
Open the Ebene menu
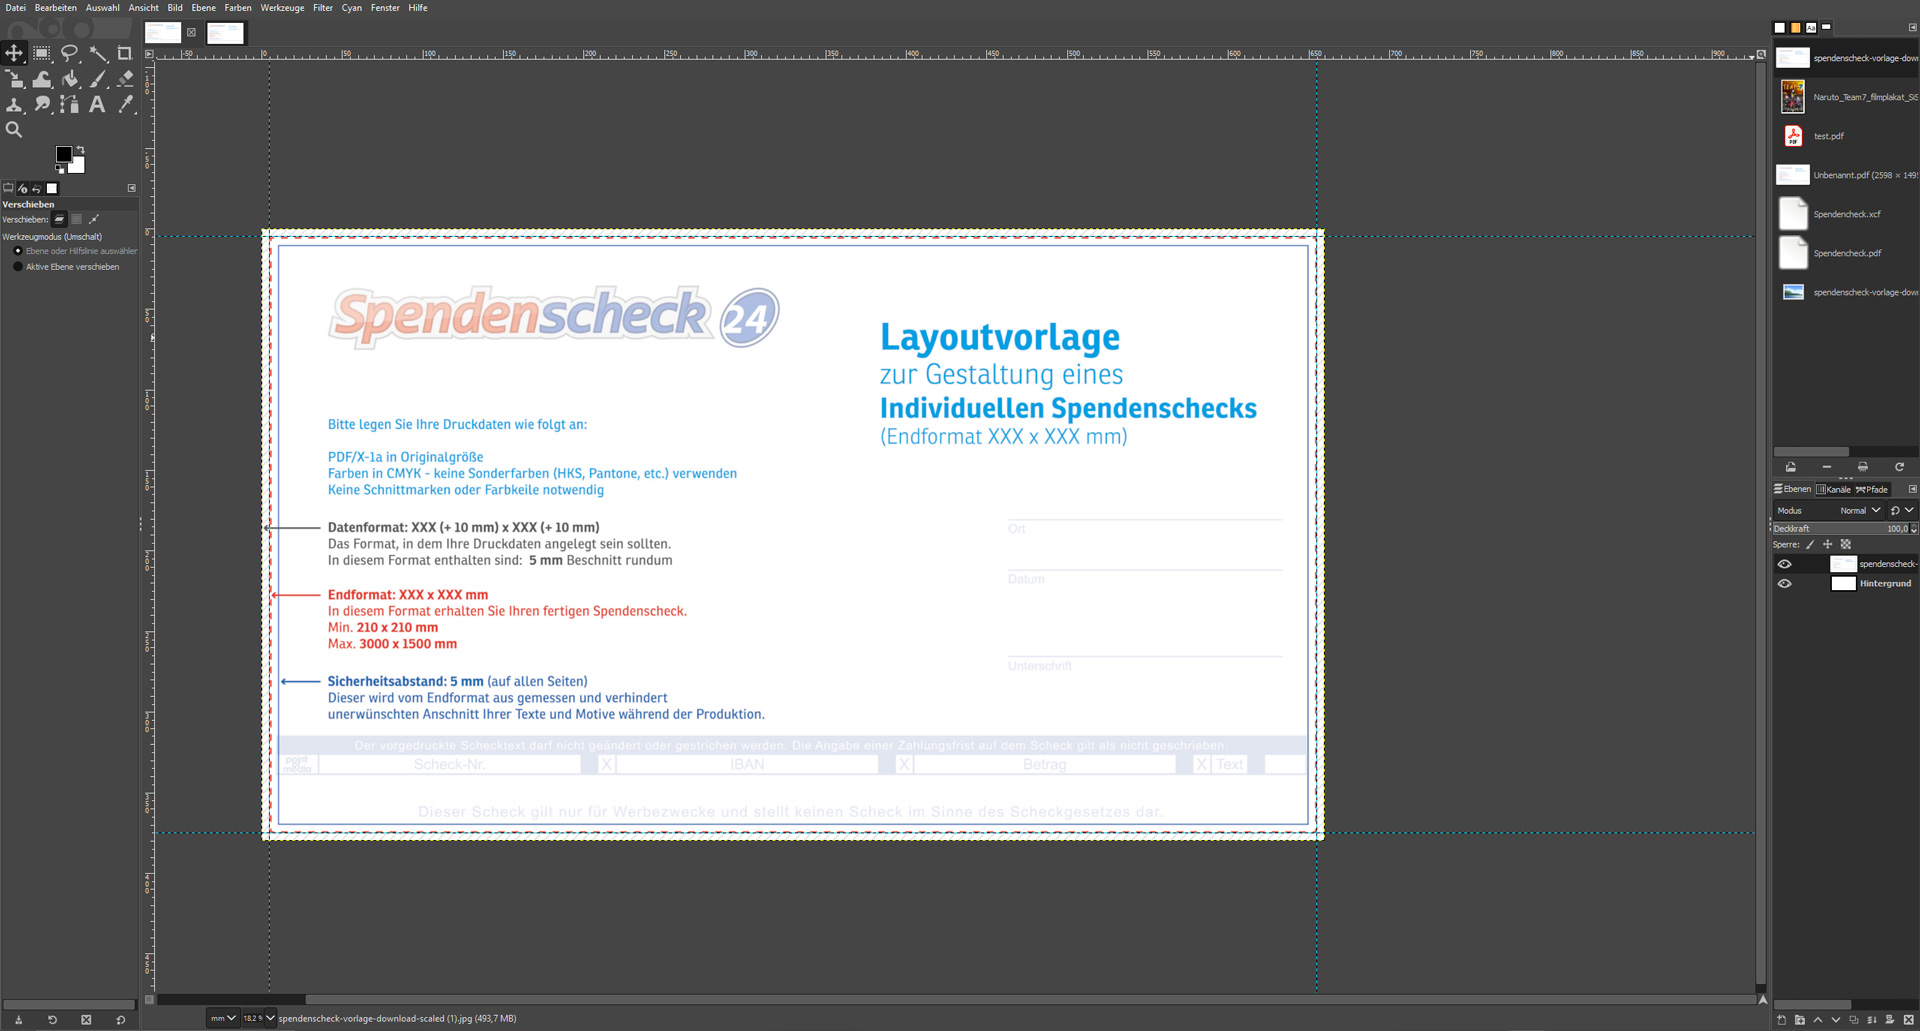(204, 8)
